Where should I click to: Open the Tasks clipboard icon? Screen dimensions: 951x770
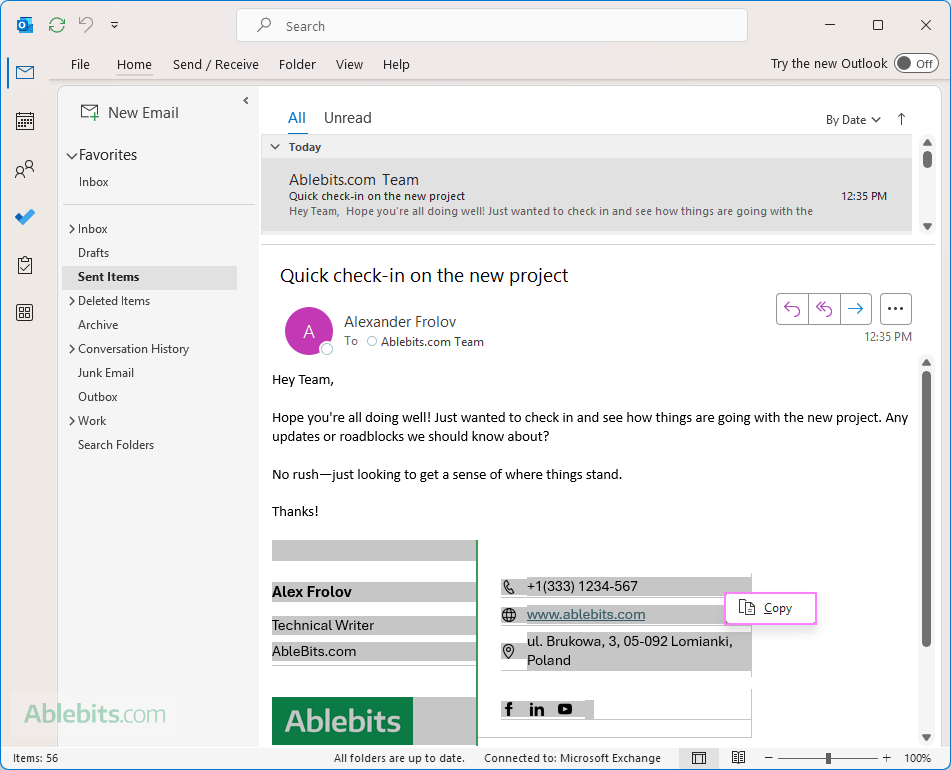[25, 265]
